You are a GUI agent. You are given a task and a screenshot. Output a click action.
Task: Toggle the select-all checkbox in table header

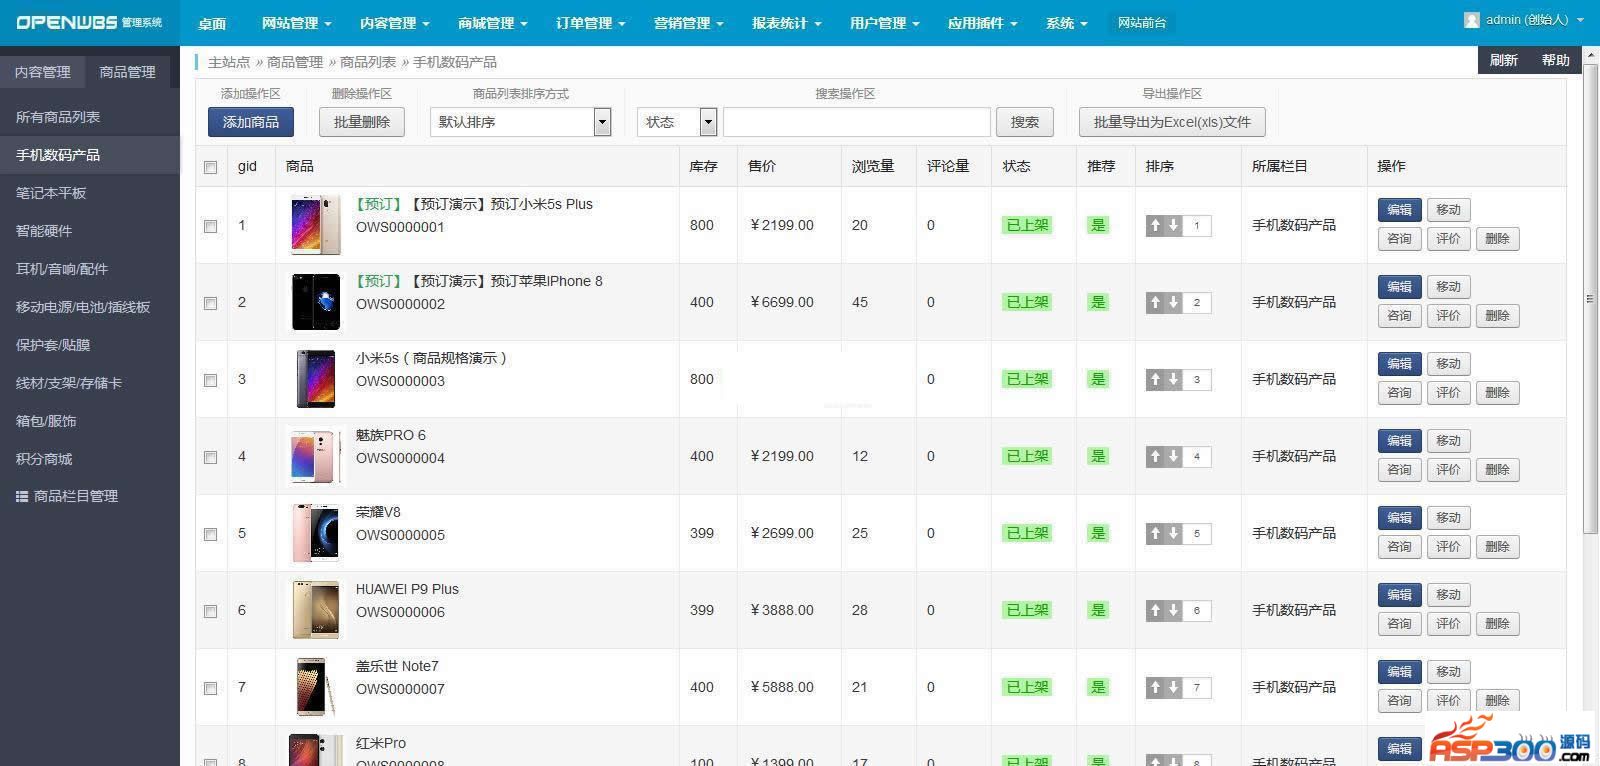click(210, 167)
